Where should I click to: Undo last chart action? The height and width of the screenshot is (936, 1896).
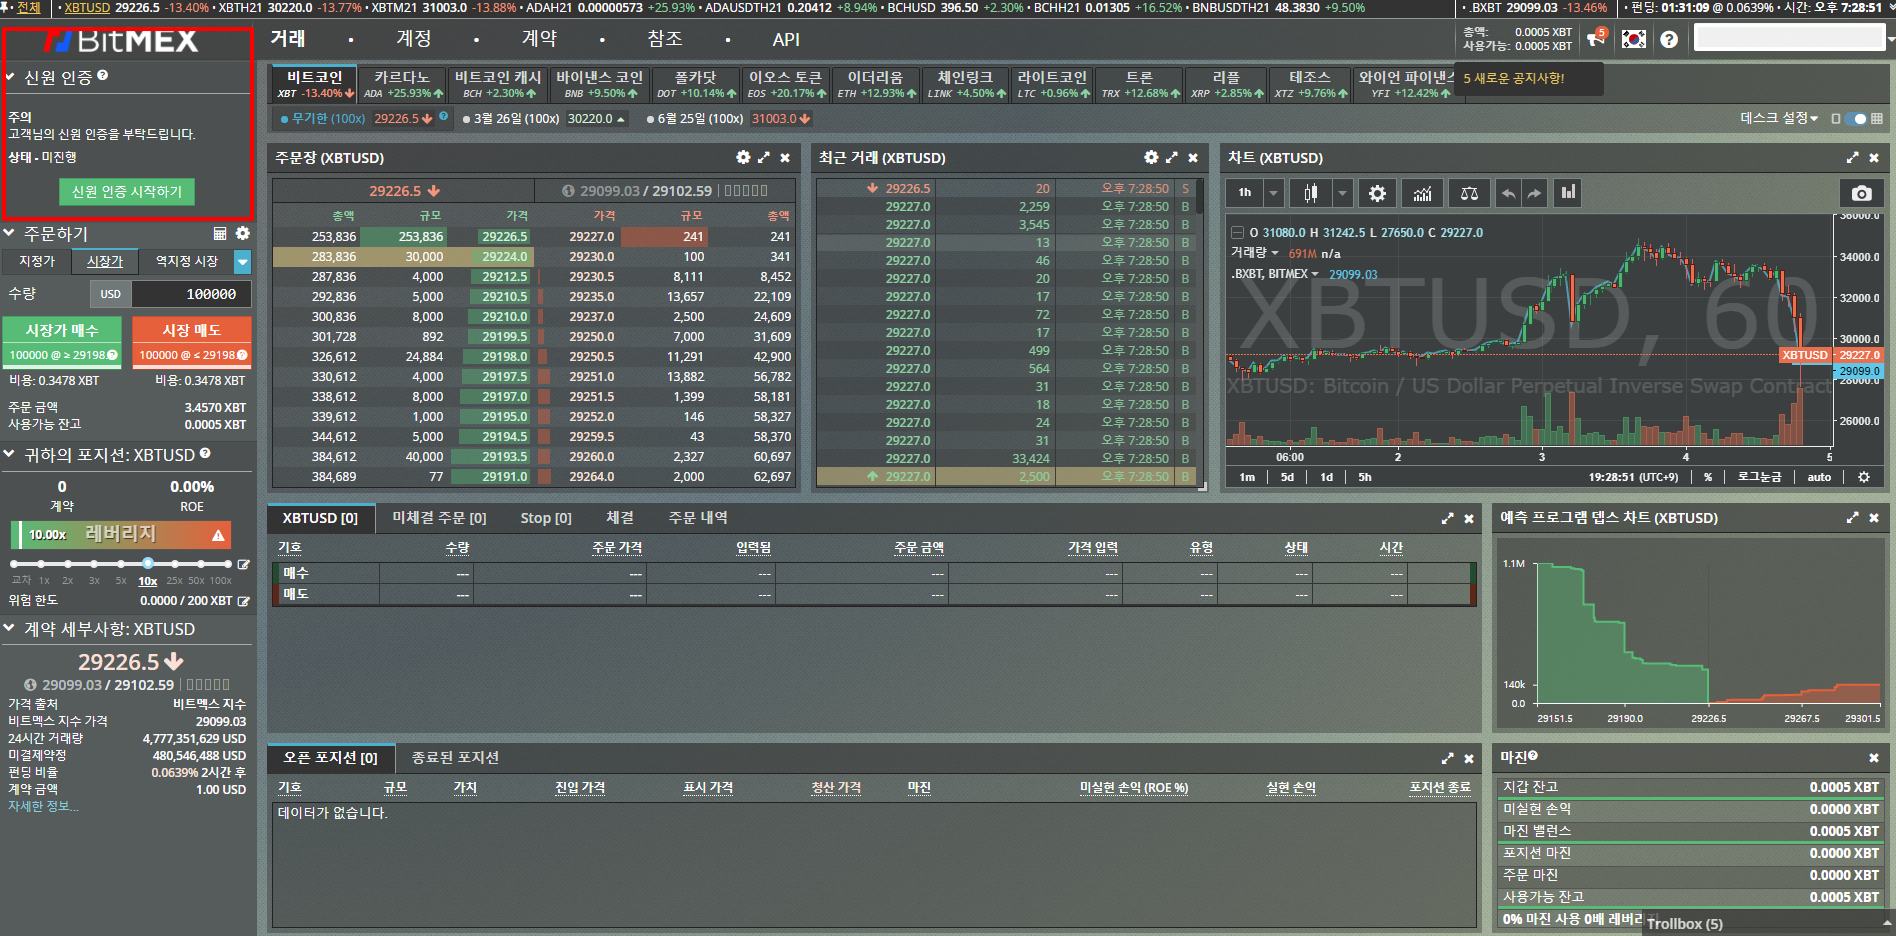[x=1508, y=193]
